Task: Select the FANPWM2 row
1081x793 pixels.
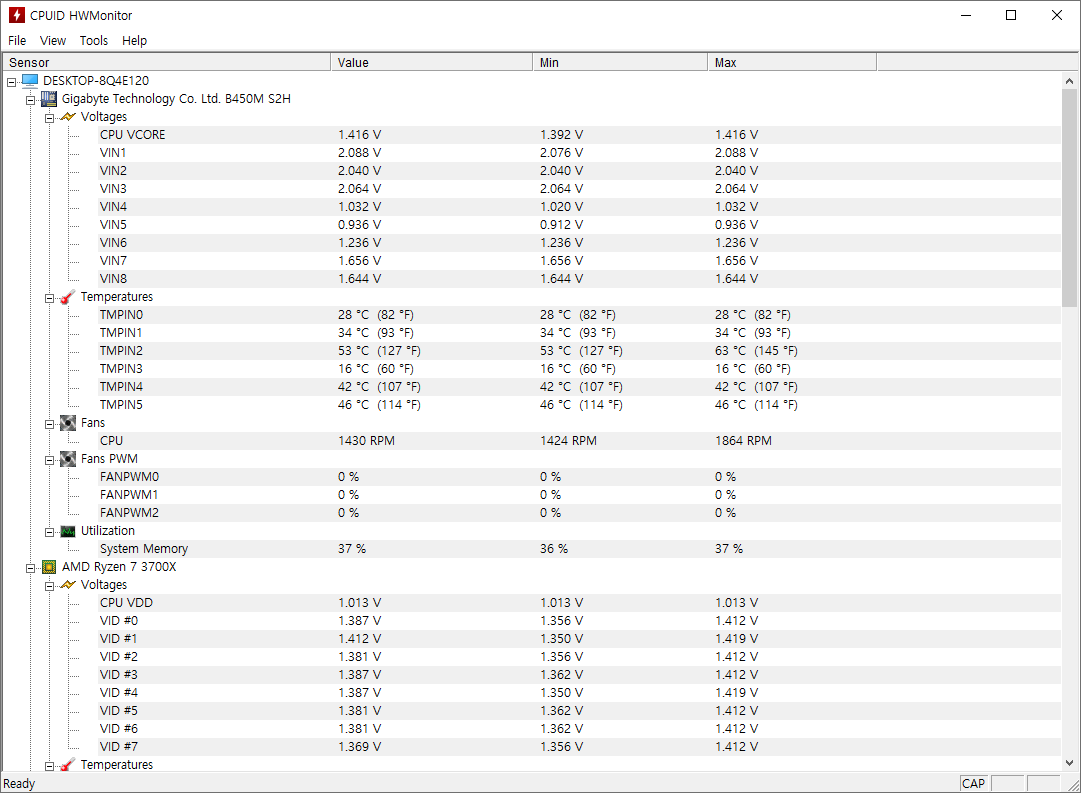Action: pyautogui.click(x=579, y=512)
